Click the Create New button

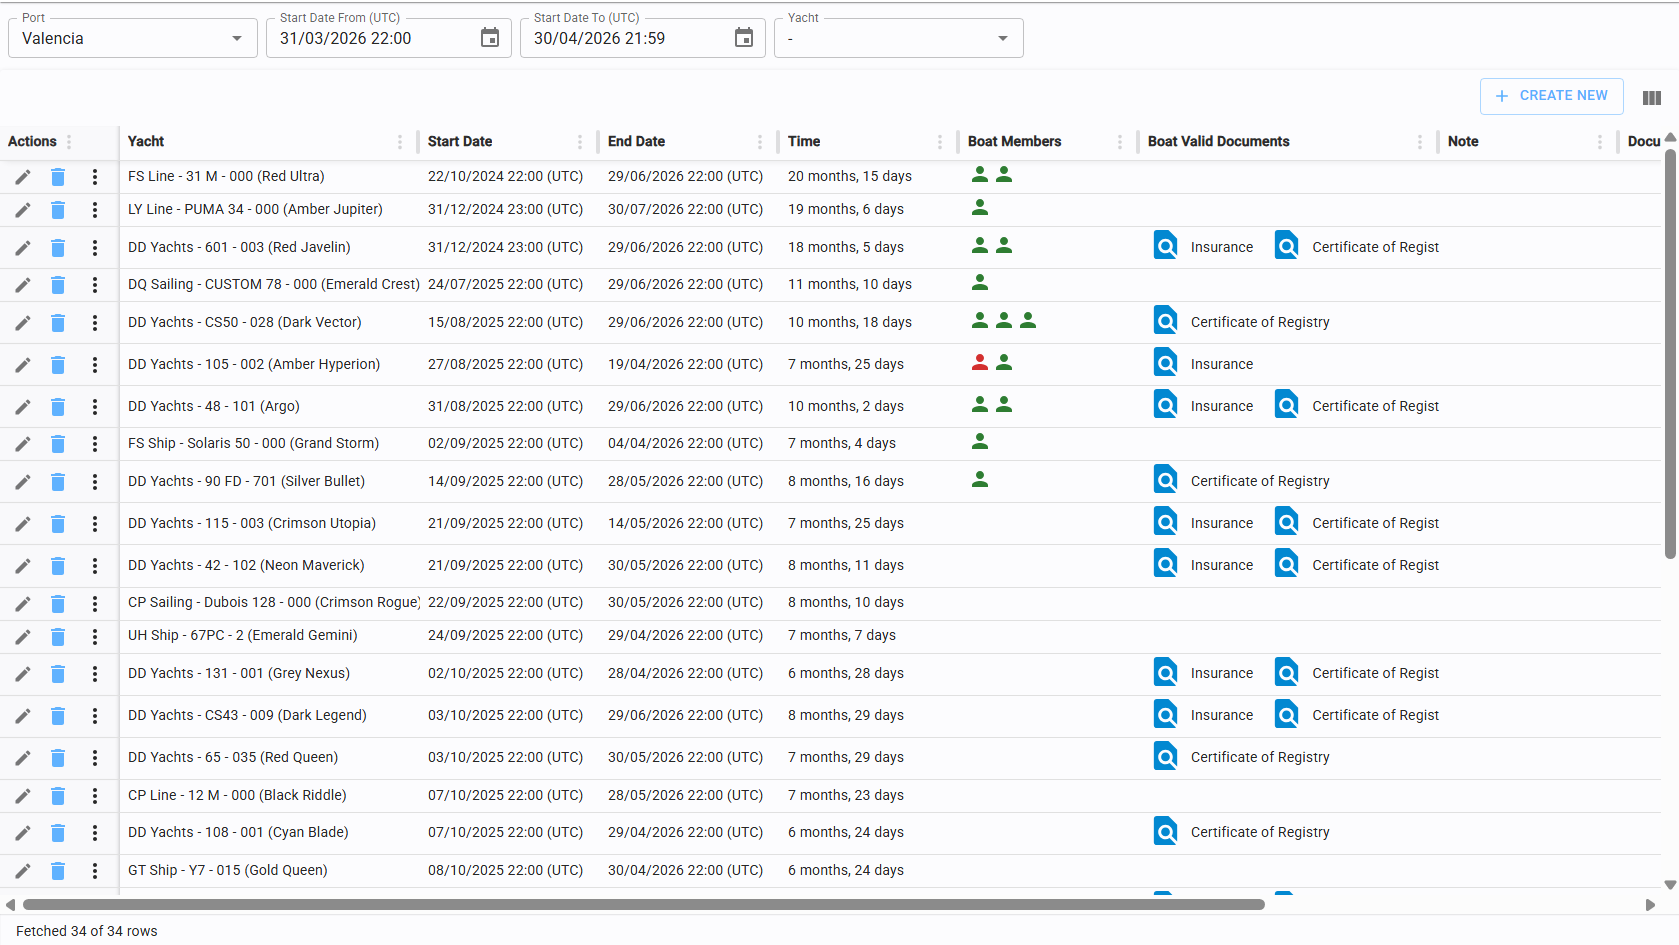[x=1551, y=96]
